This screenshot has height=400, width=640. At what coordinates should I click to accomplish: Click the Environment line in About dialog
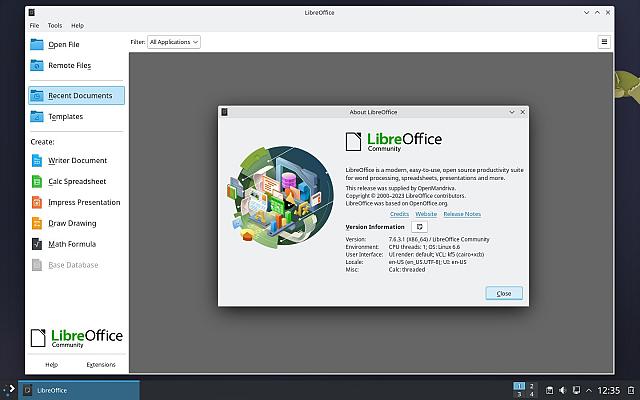[x=402, y=247]
